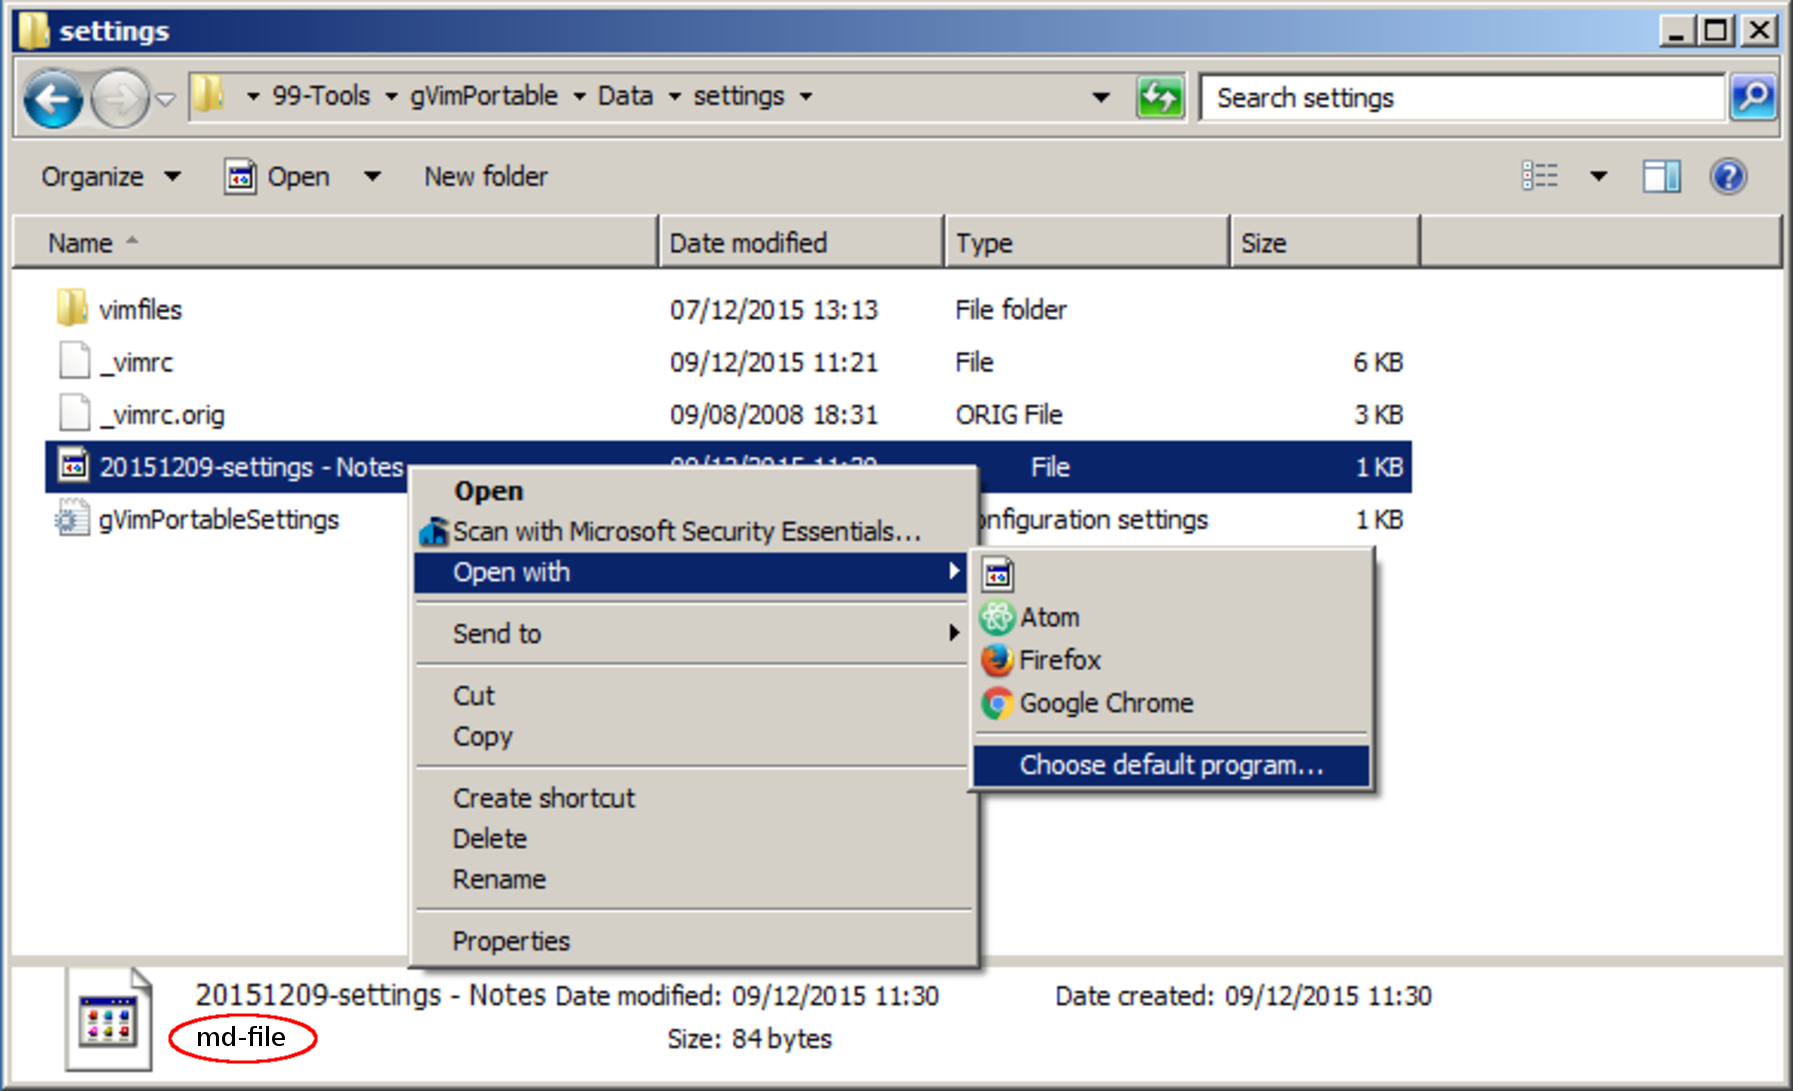1793x1091 pixels.
Task: Open the Help question mark icon
Action: click(1727, 177)
